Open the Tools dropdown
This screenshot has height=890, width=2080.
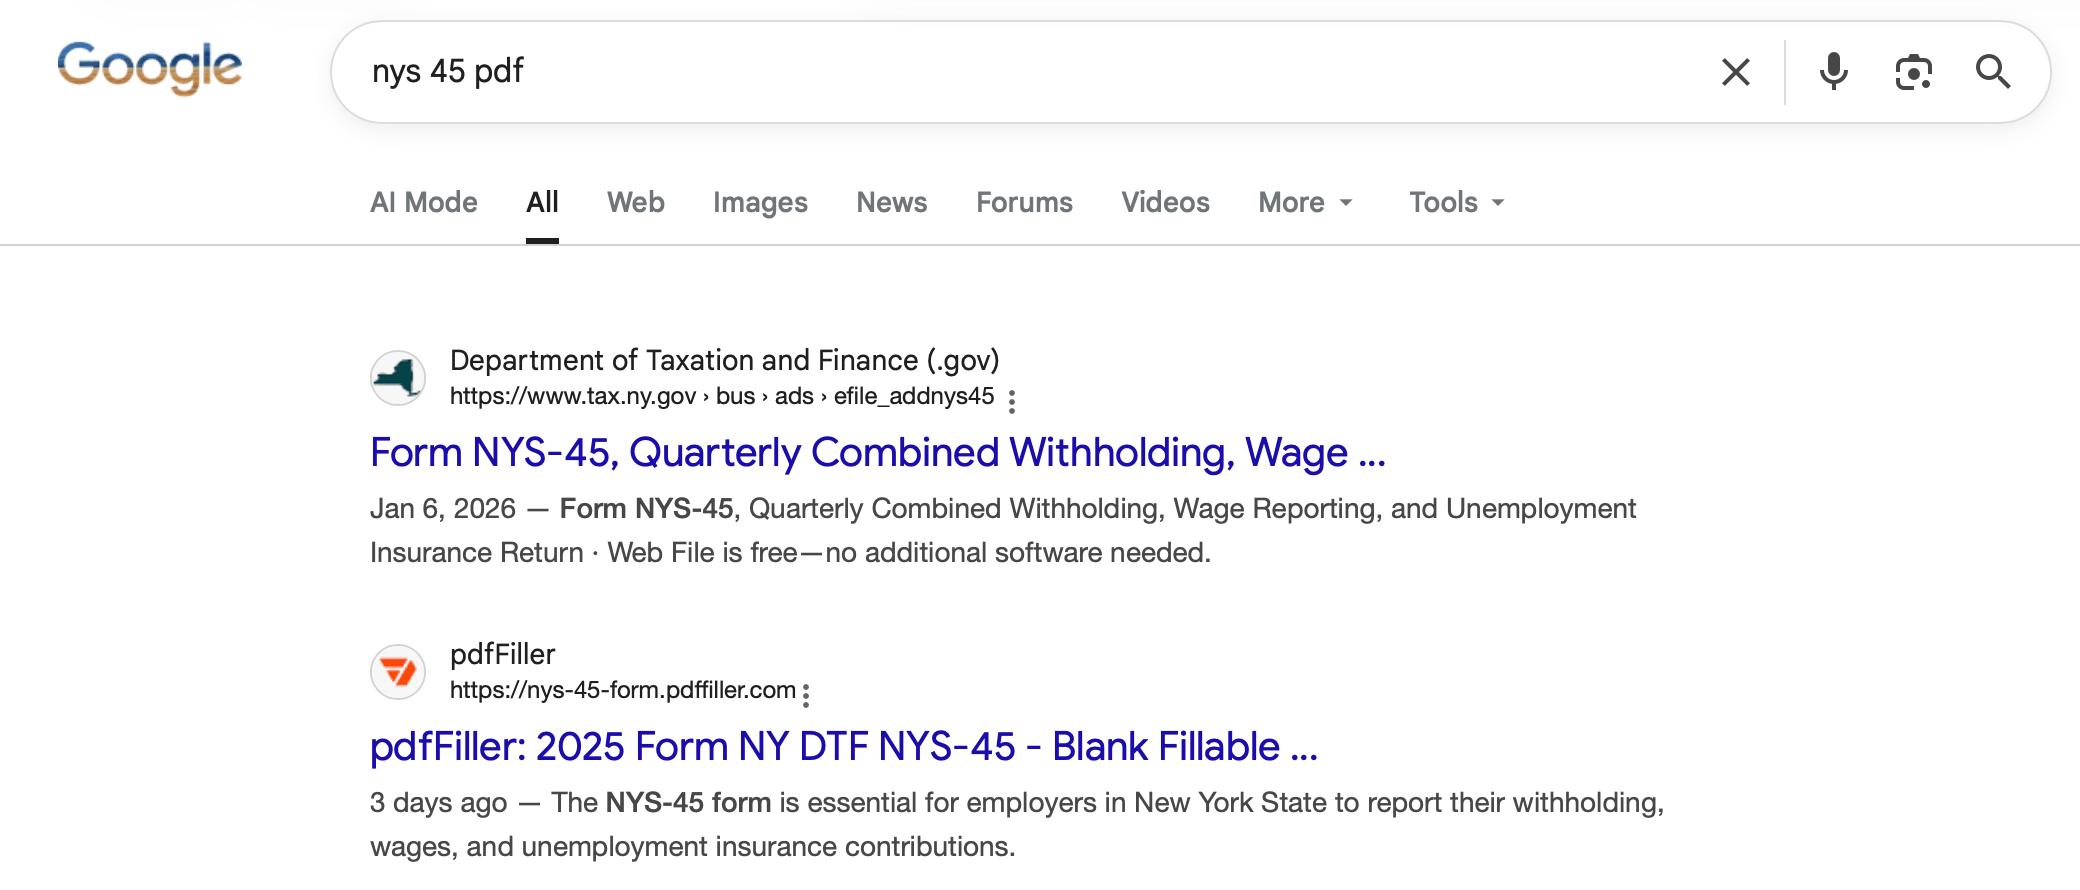point(1457,203)
